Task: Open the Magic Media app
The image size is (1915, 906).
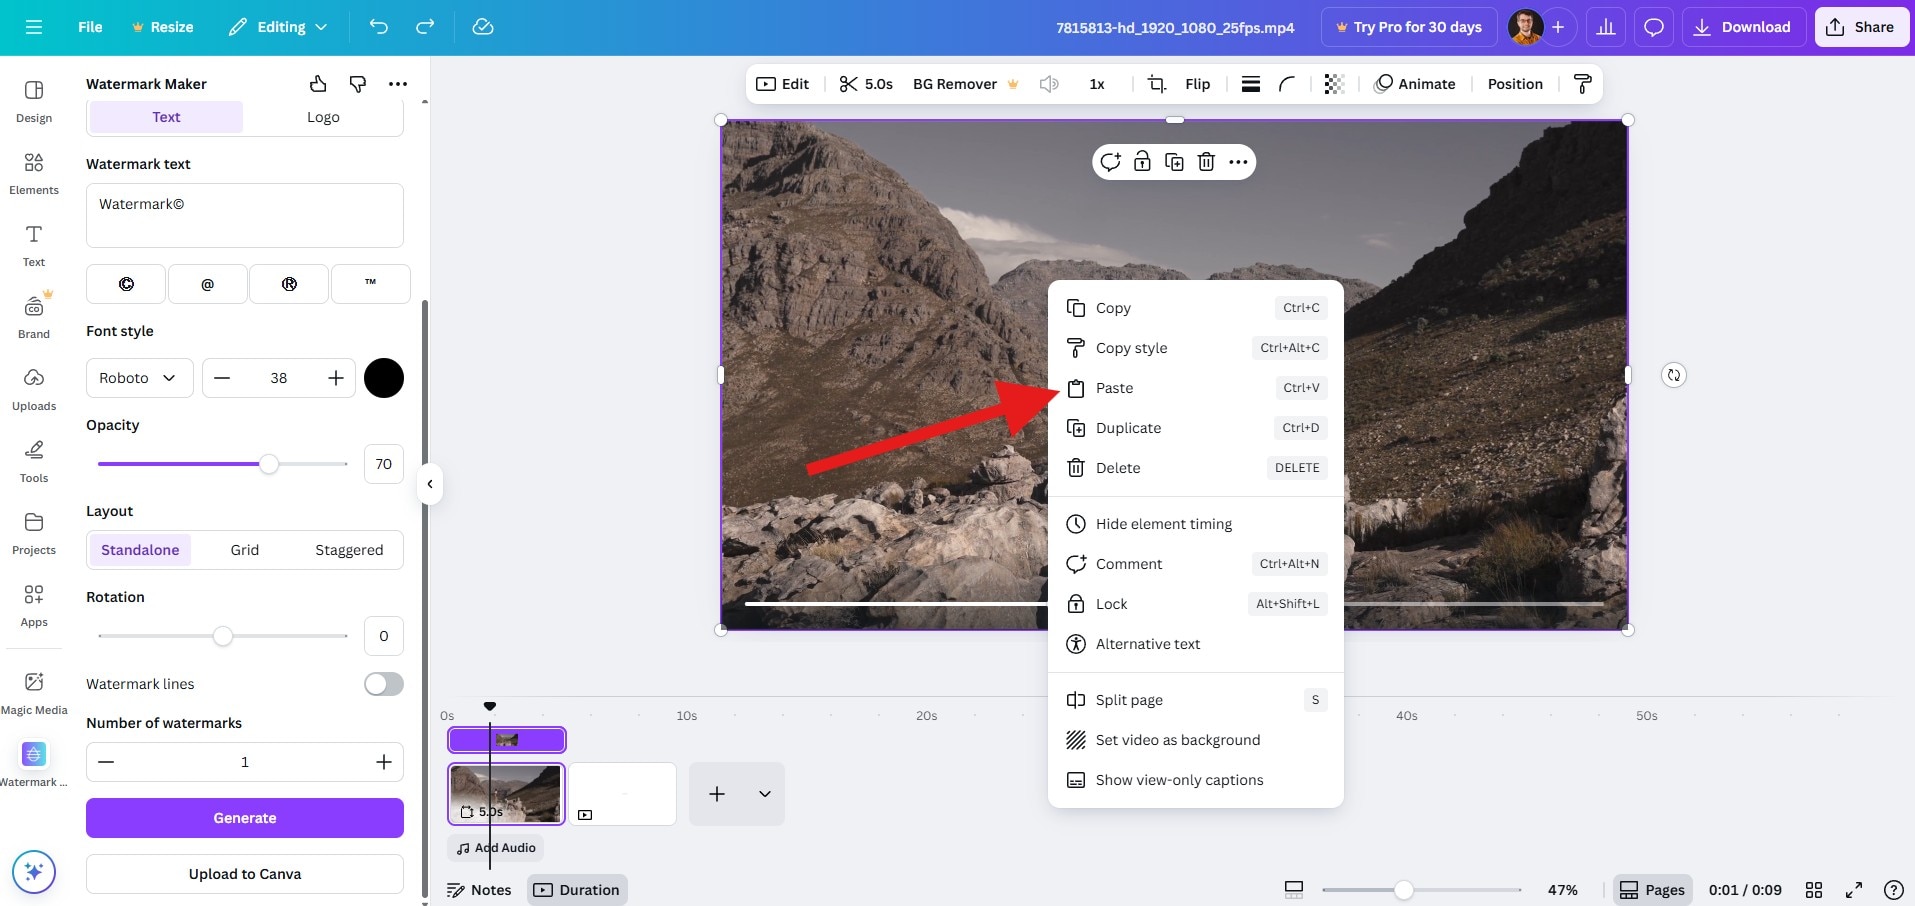Action: coord(34,693)
